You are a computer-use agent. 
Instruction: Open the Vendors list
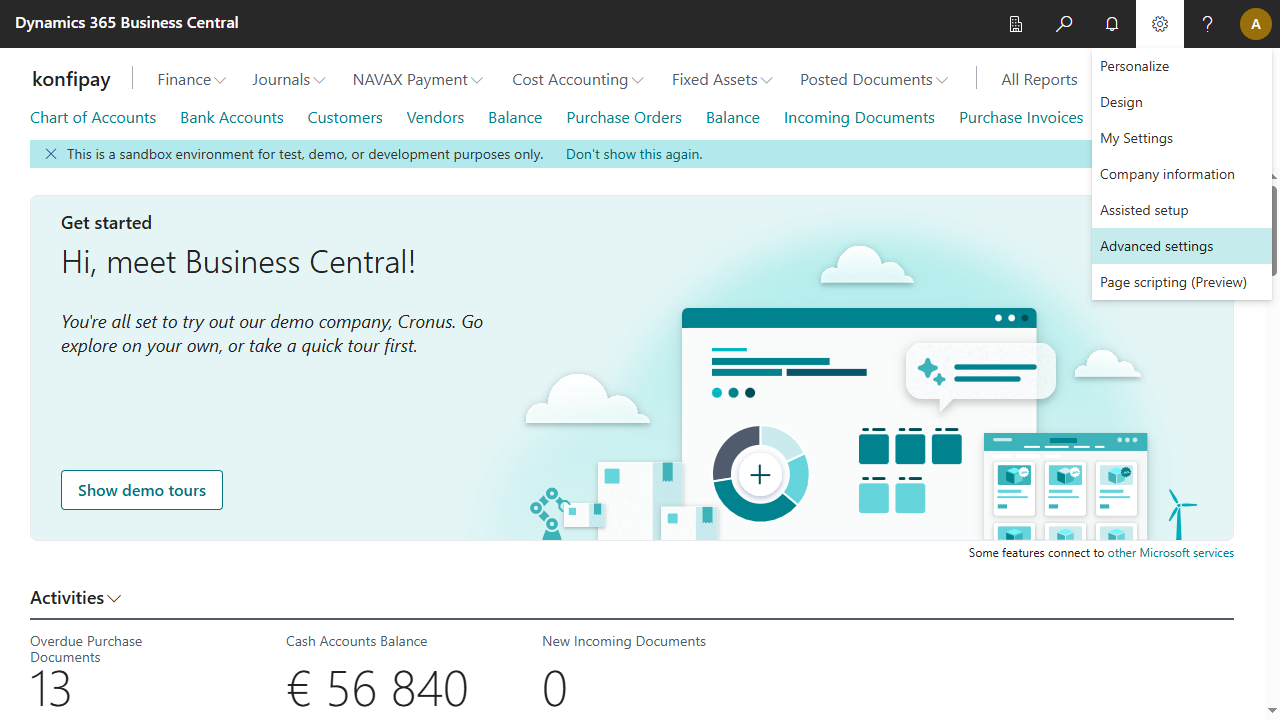[435, 118]
